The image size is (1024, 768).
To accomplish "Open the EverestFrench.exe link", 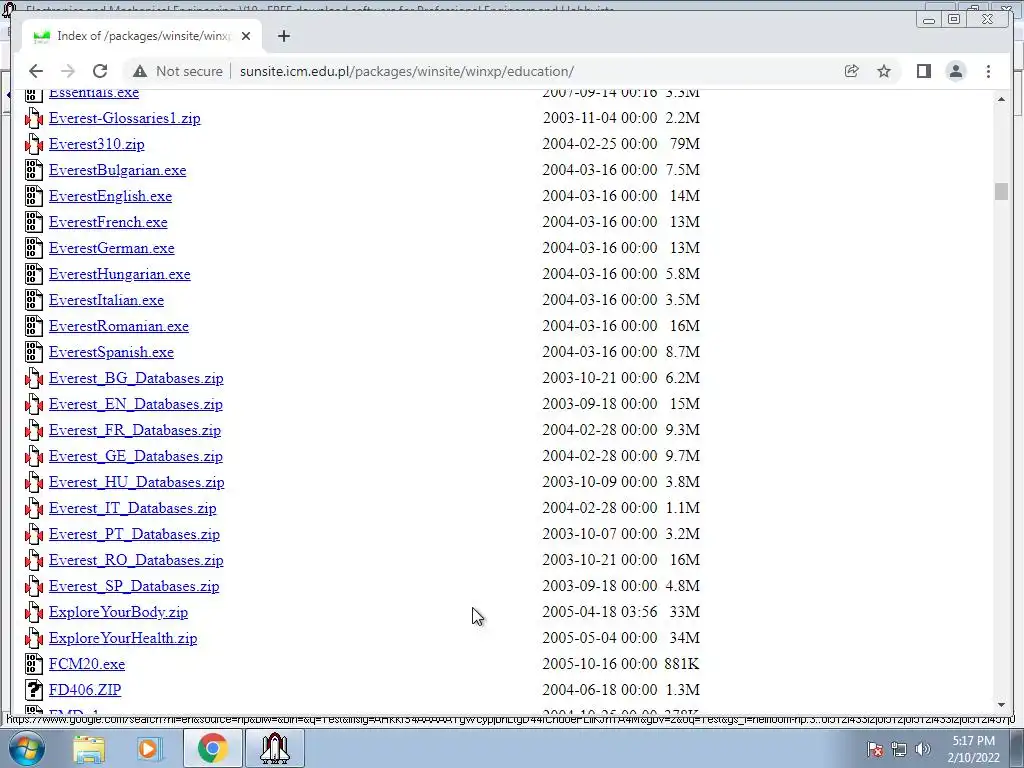I will click(108, 222).
